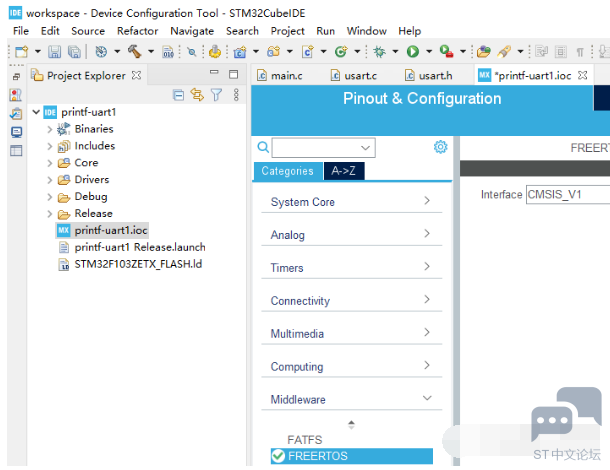
Task: Open the Edit menu
Action: tap(50, 31)
